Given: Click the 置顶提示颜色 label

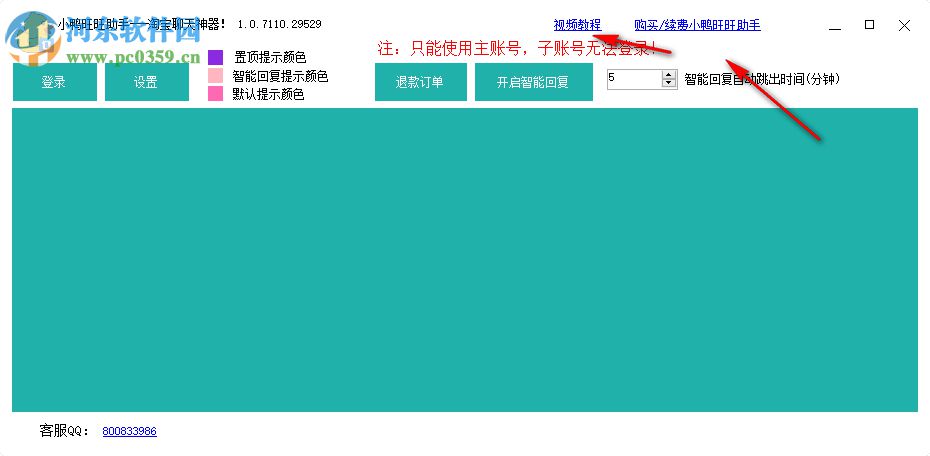Looking at the screenshot, I should 270,58.
